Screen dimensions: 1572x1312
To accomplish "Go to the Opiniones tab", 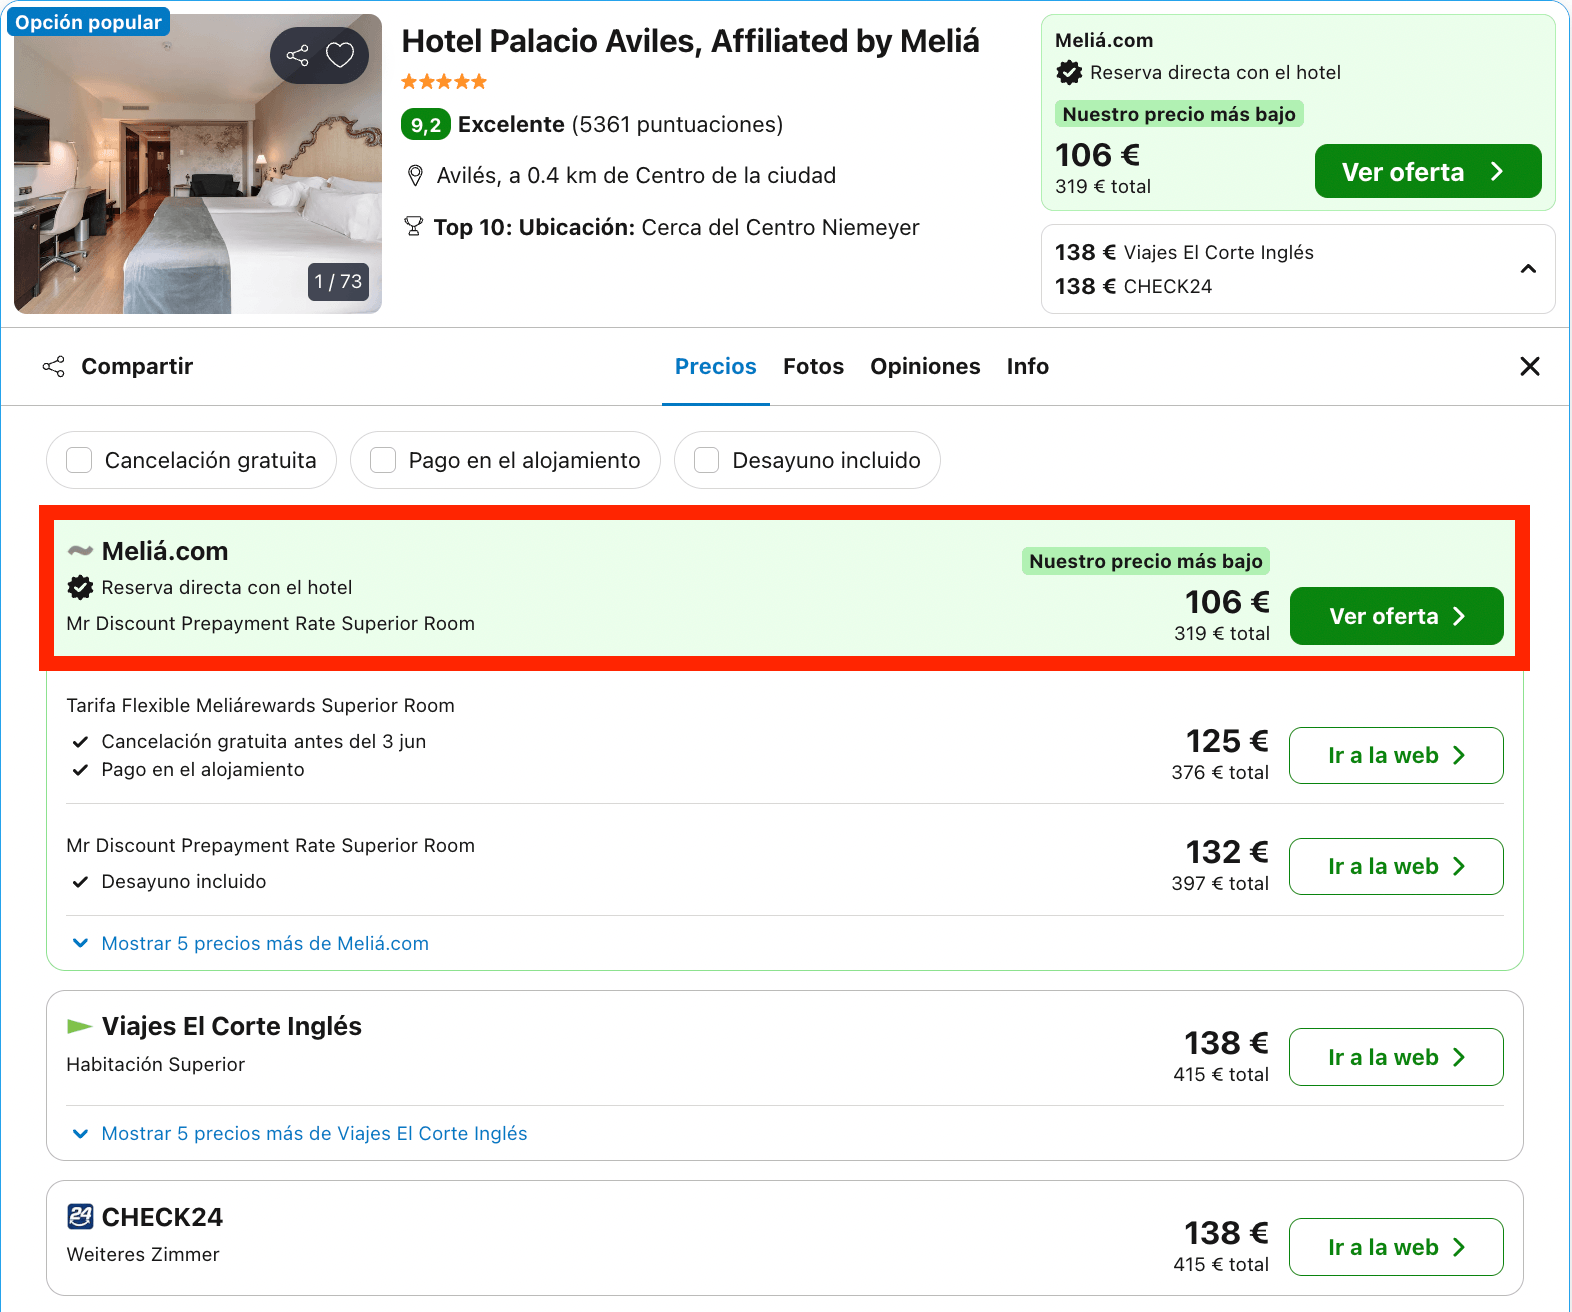I will pos(925,366).
